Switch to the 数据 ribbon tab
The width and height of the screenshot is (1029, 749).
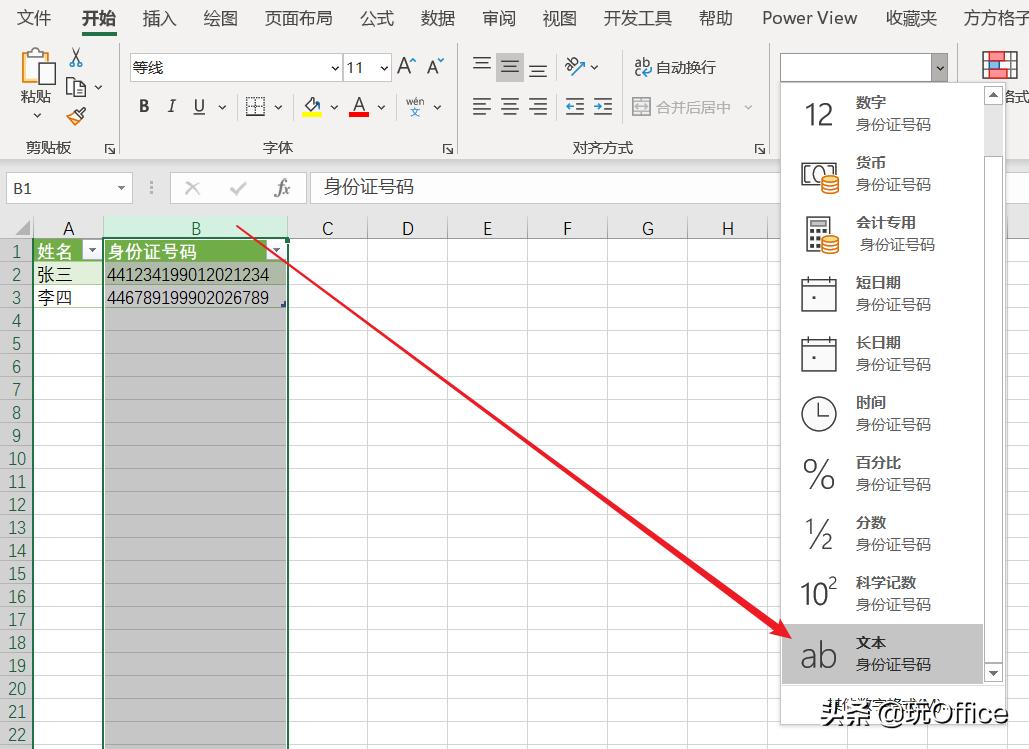click(x=437, y=18)
